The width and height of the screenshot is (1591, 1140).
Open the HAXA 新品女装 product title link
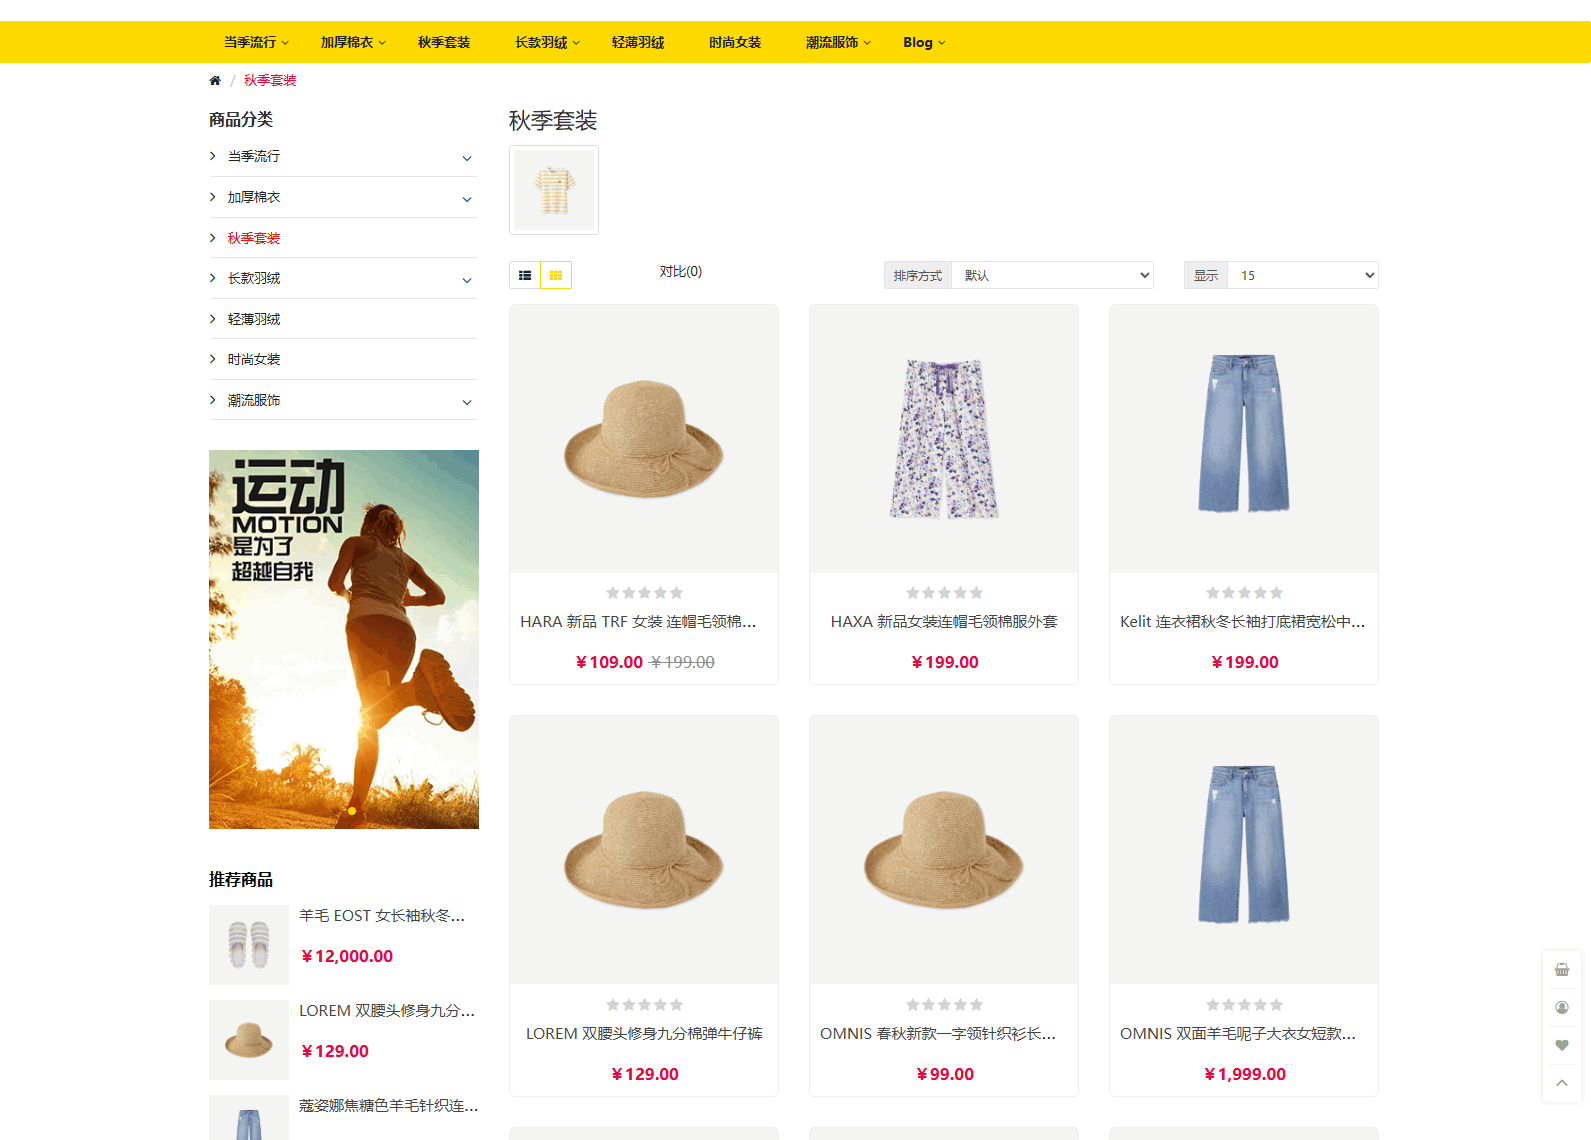click(x=943, y=622)
